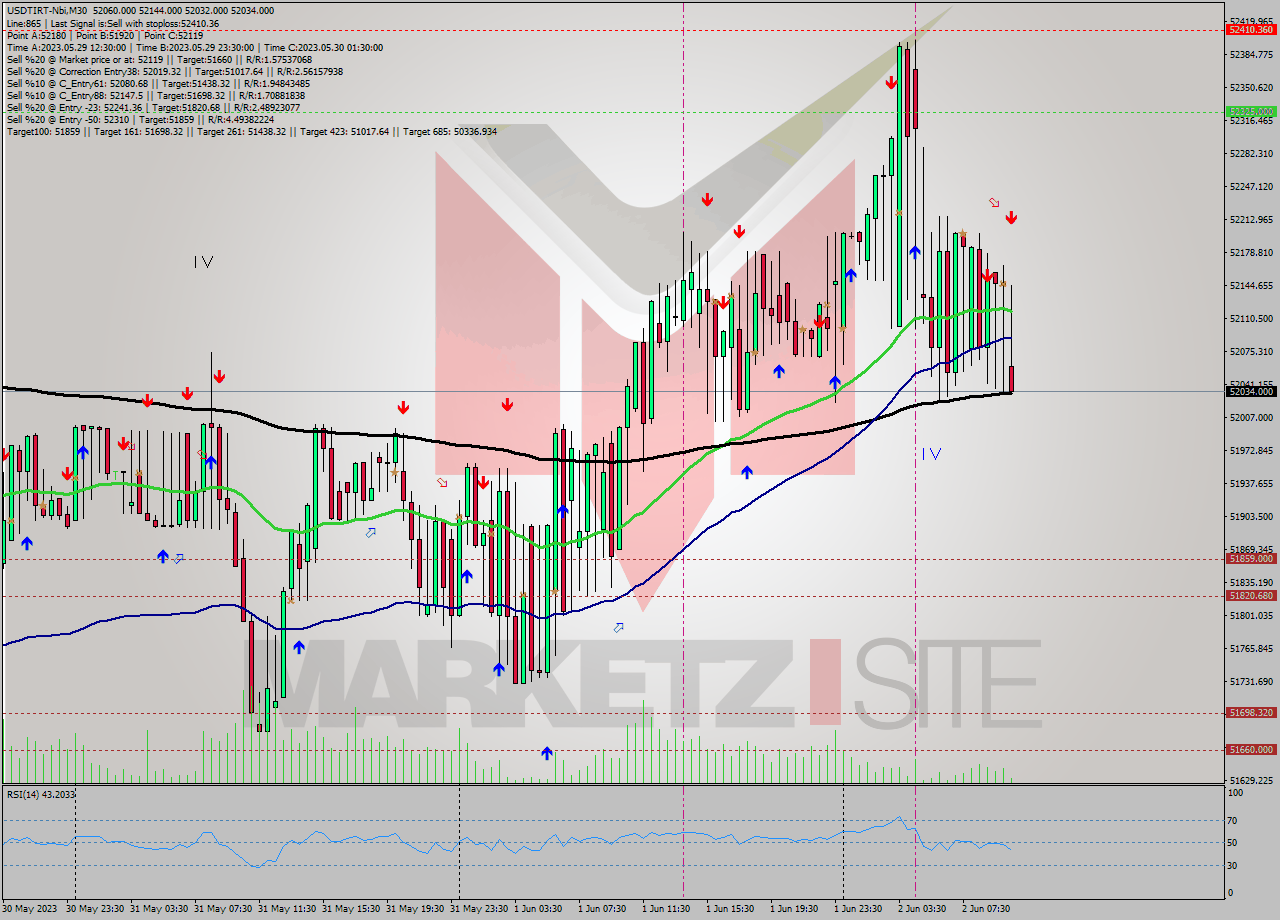
Task: Click the 'Sell %10 @ C_Entry88' line
Action: pos(155,95)
